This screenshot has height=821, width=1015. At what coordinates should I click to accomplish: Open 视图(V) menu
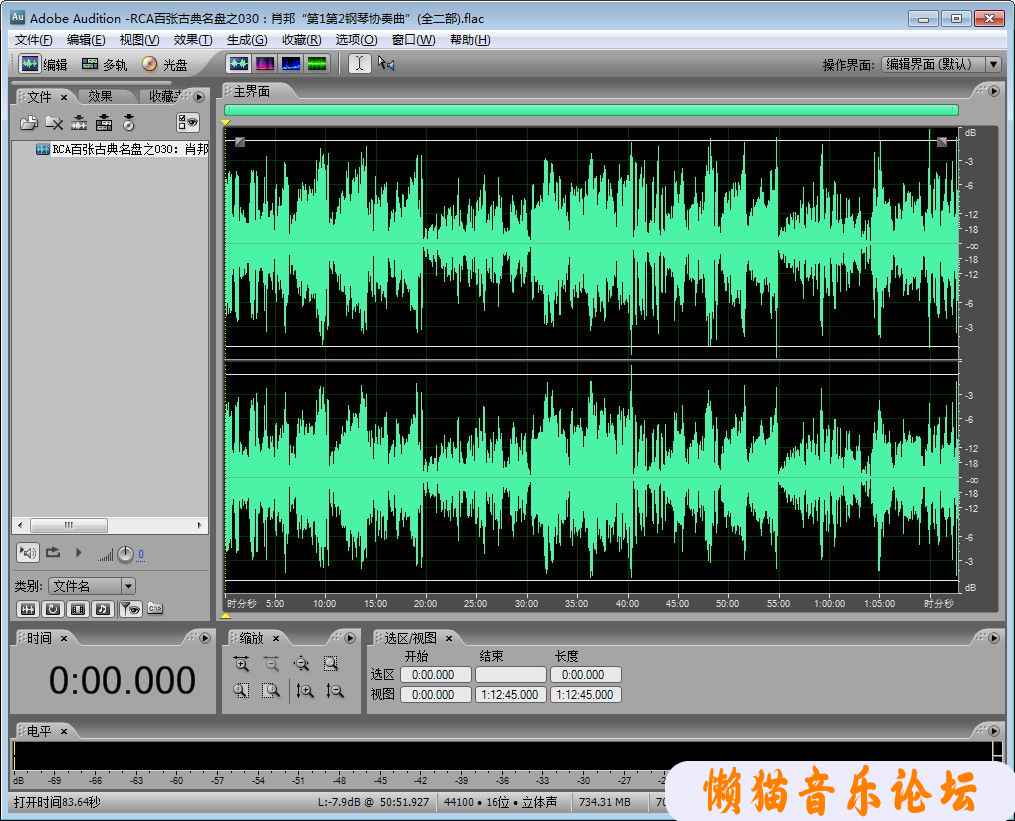139,40
